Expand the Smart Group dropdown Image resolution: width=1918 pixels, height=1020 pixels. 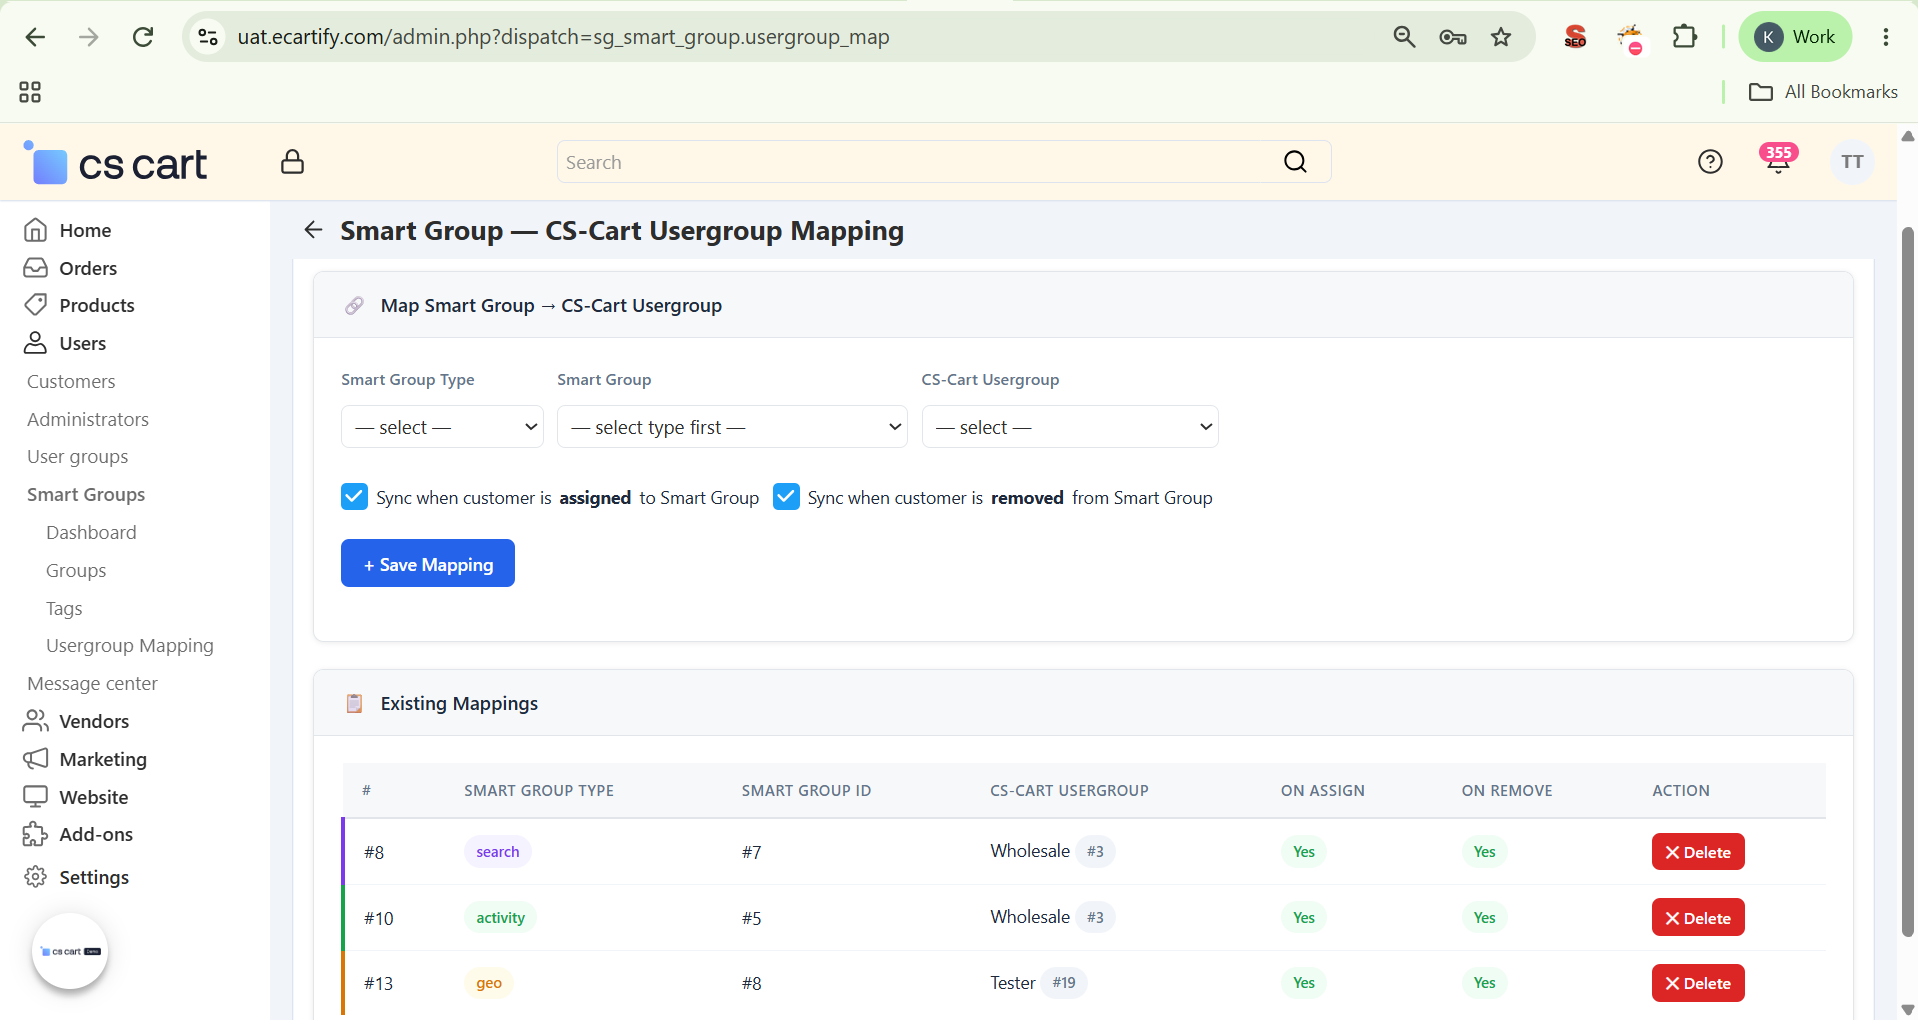pyautogui.click(x=732, y=427)
